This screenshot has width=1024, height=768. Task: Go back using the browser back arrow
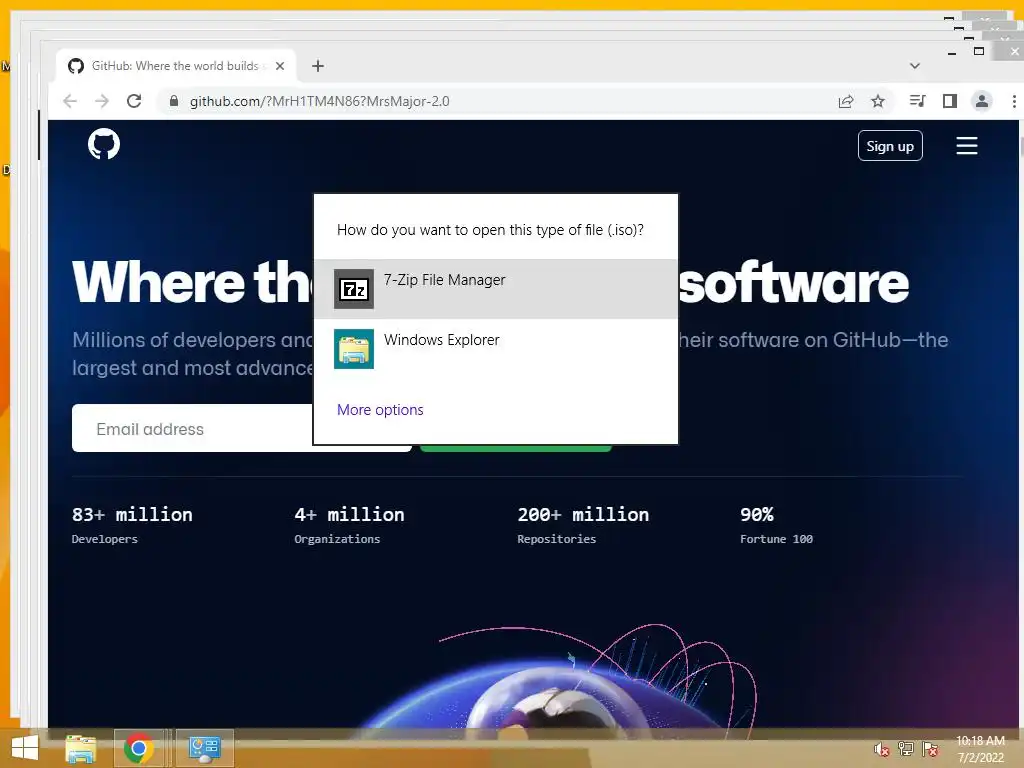click(70, 101)
